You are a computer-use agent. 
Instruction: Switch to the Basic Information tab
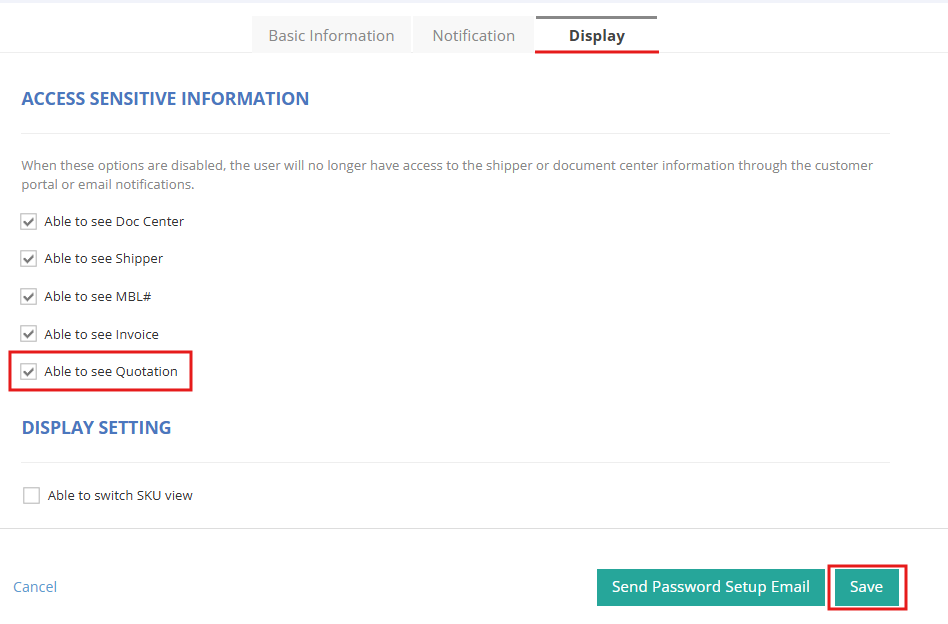331,35
